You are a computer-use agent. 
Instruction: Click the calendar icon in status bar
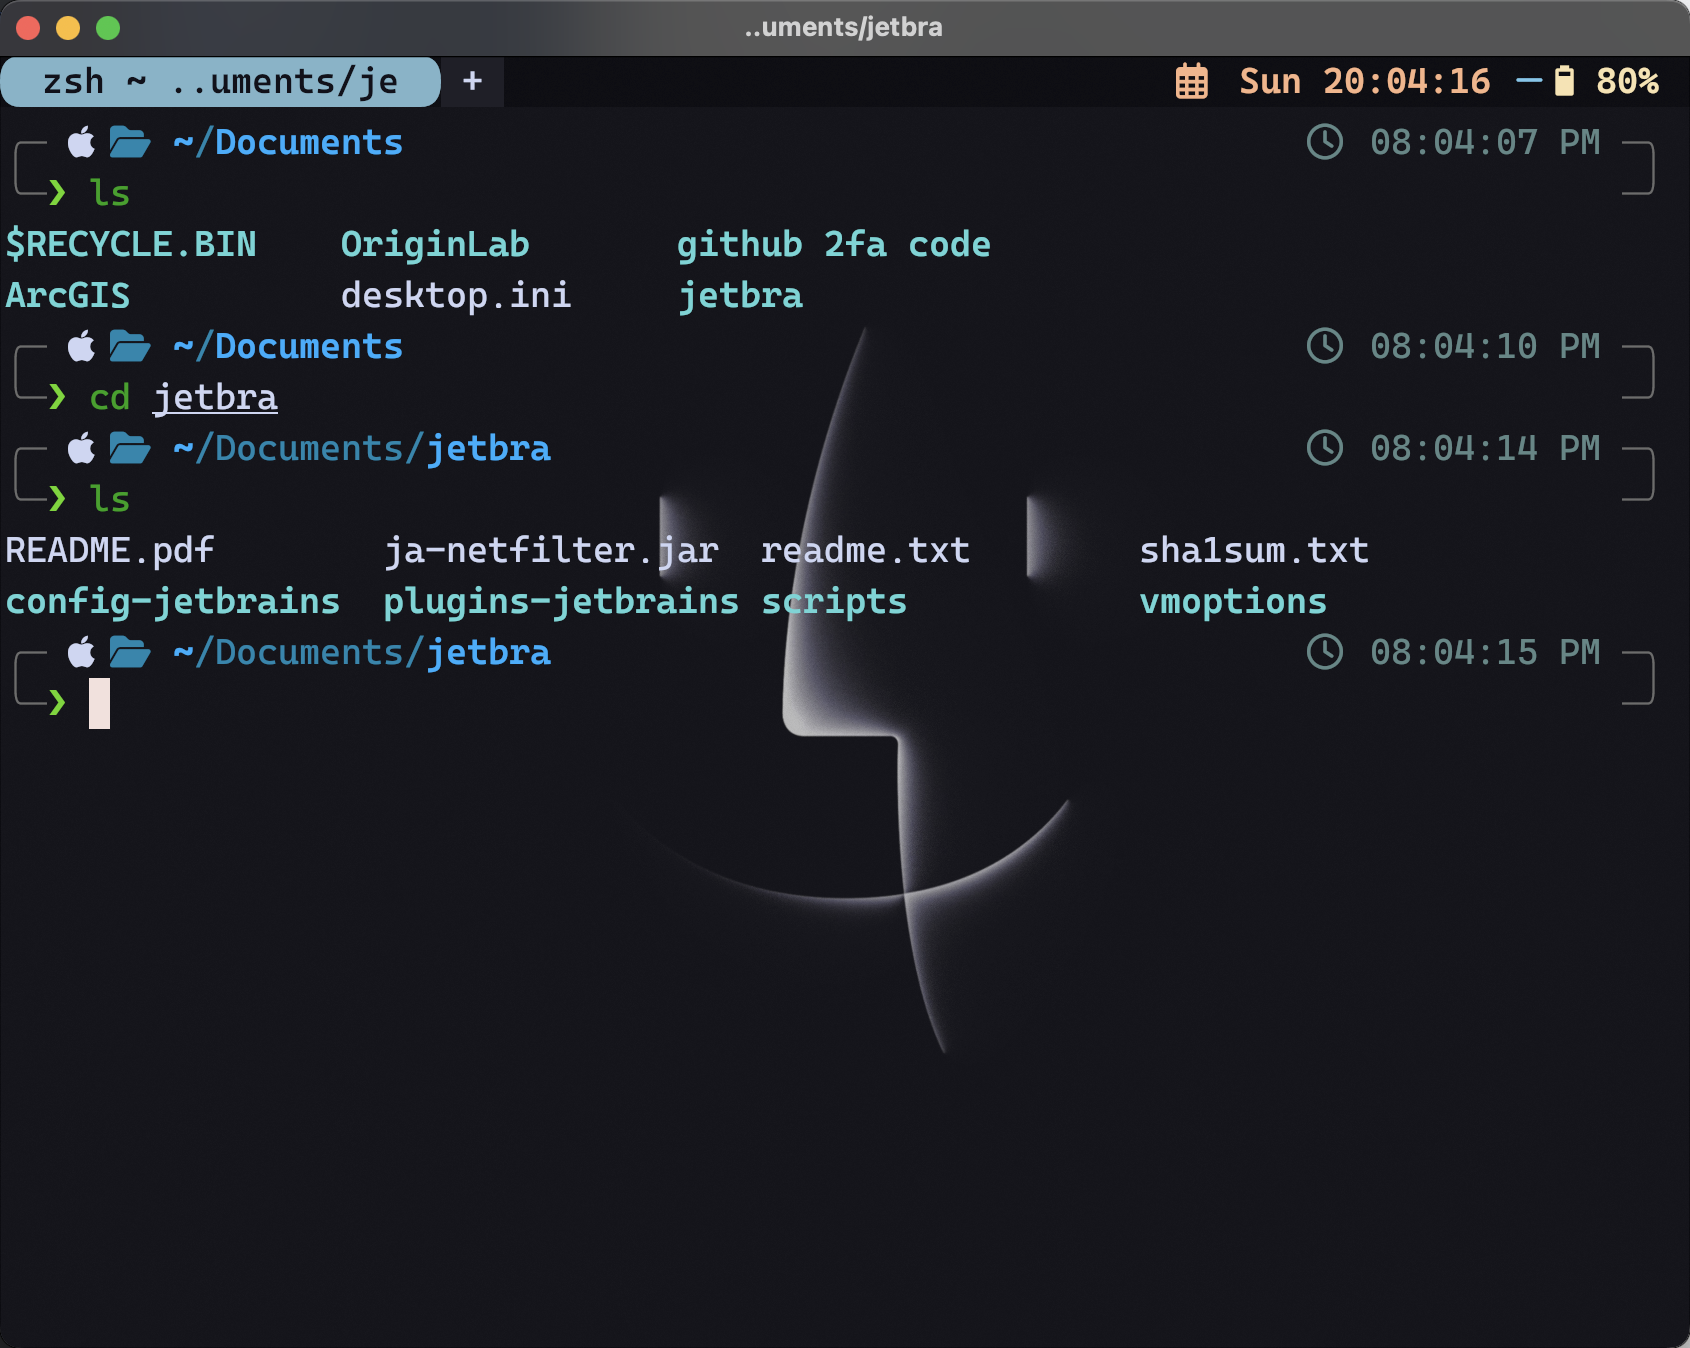point(1191,81)
